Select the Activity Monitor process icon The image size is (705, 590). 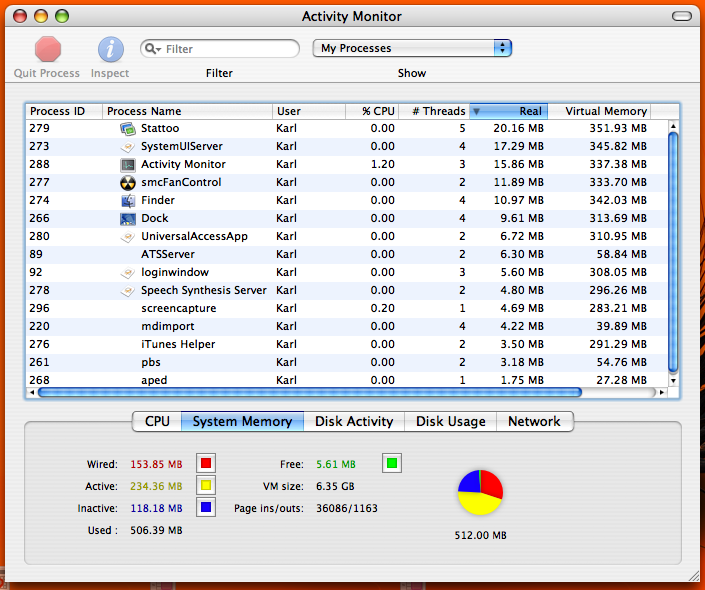pyautogui.click(x=128, y=165)
